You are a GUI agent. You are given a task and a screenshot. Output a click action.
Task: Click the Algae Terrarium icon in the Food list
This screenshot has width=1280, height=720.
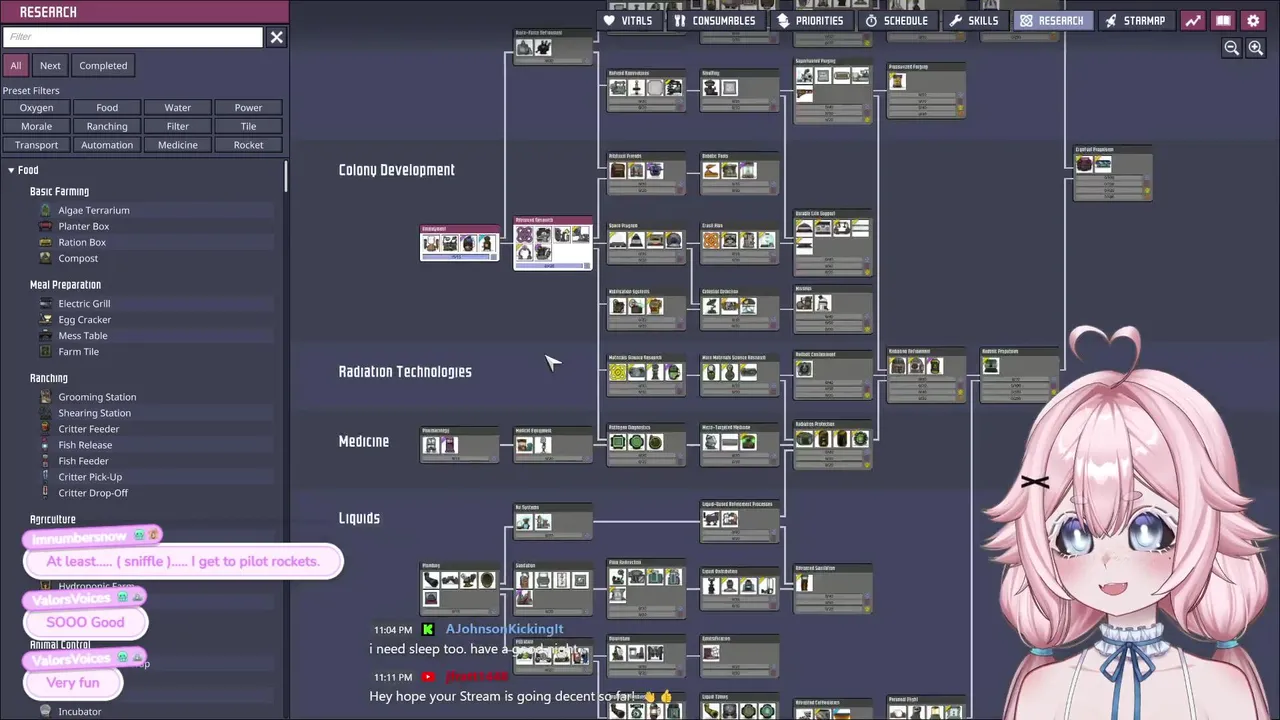click(45, 210)
